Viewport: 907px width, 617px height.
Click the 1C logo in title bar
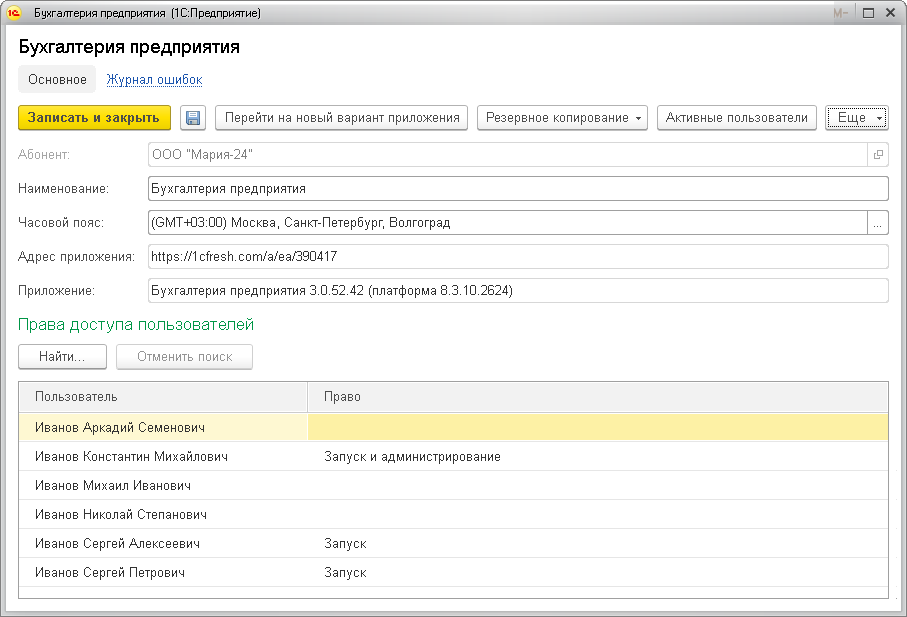[14, 13]
